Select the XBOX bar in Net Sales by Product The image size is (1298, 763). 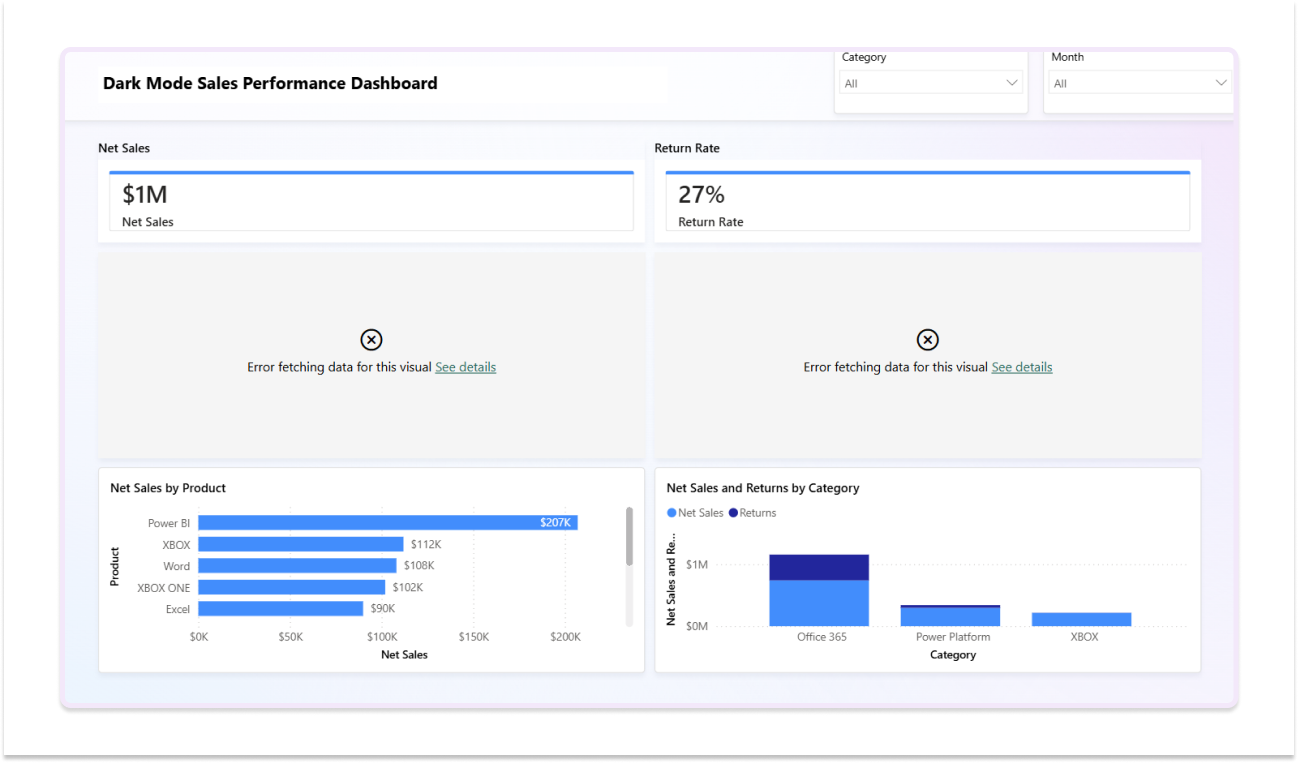point(301,544)
